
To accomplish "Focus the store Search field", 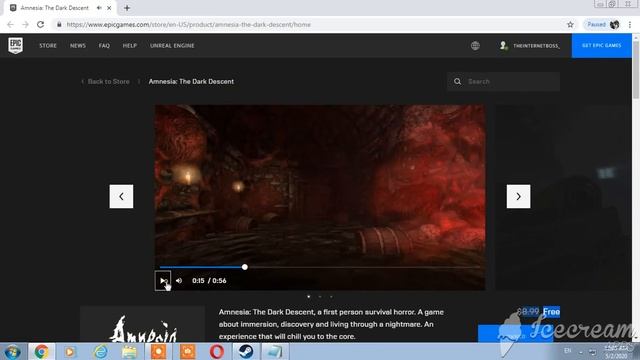I will point(504,82).
